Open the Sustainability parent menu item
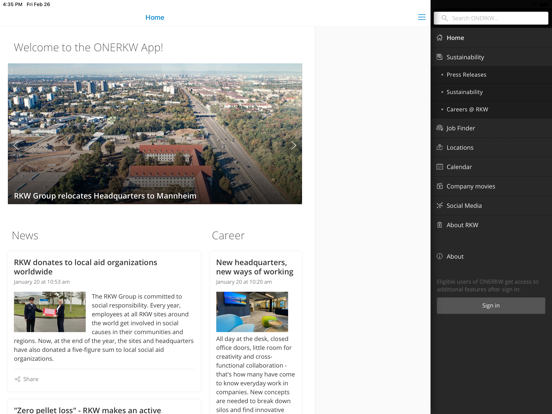 pyautogui.click(x=491, y=57)
